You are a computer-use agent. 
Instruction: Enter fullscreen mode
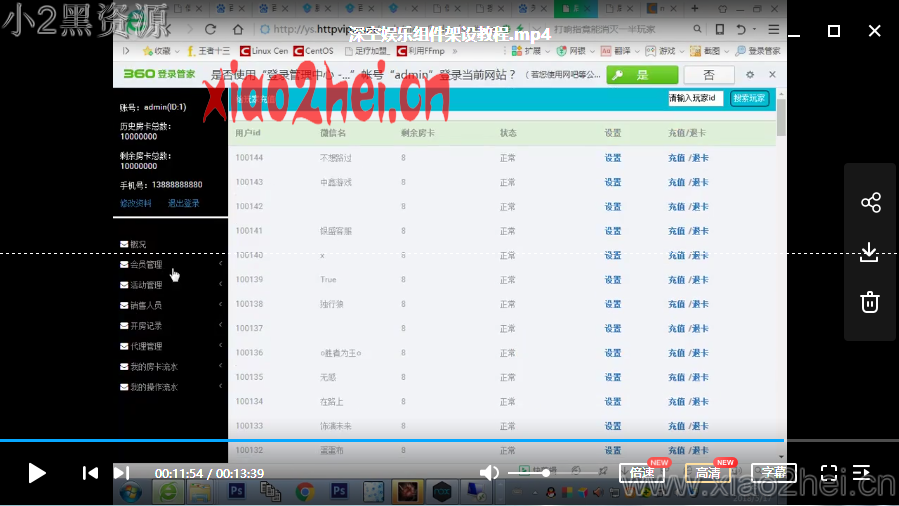tap(829, 473)
